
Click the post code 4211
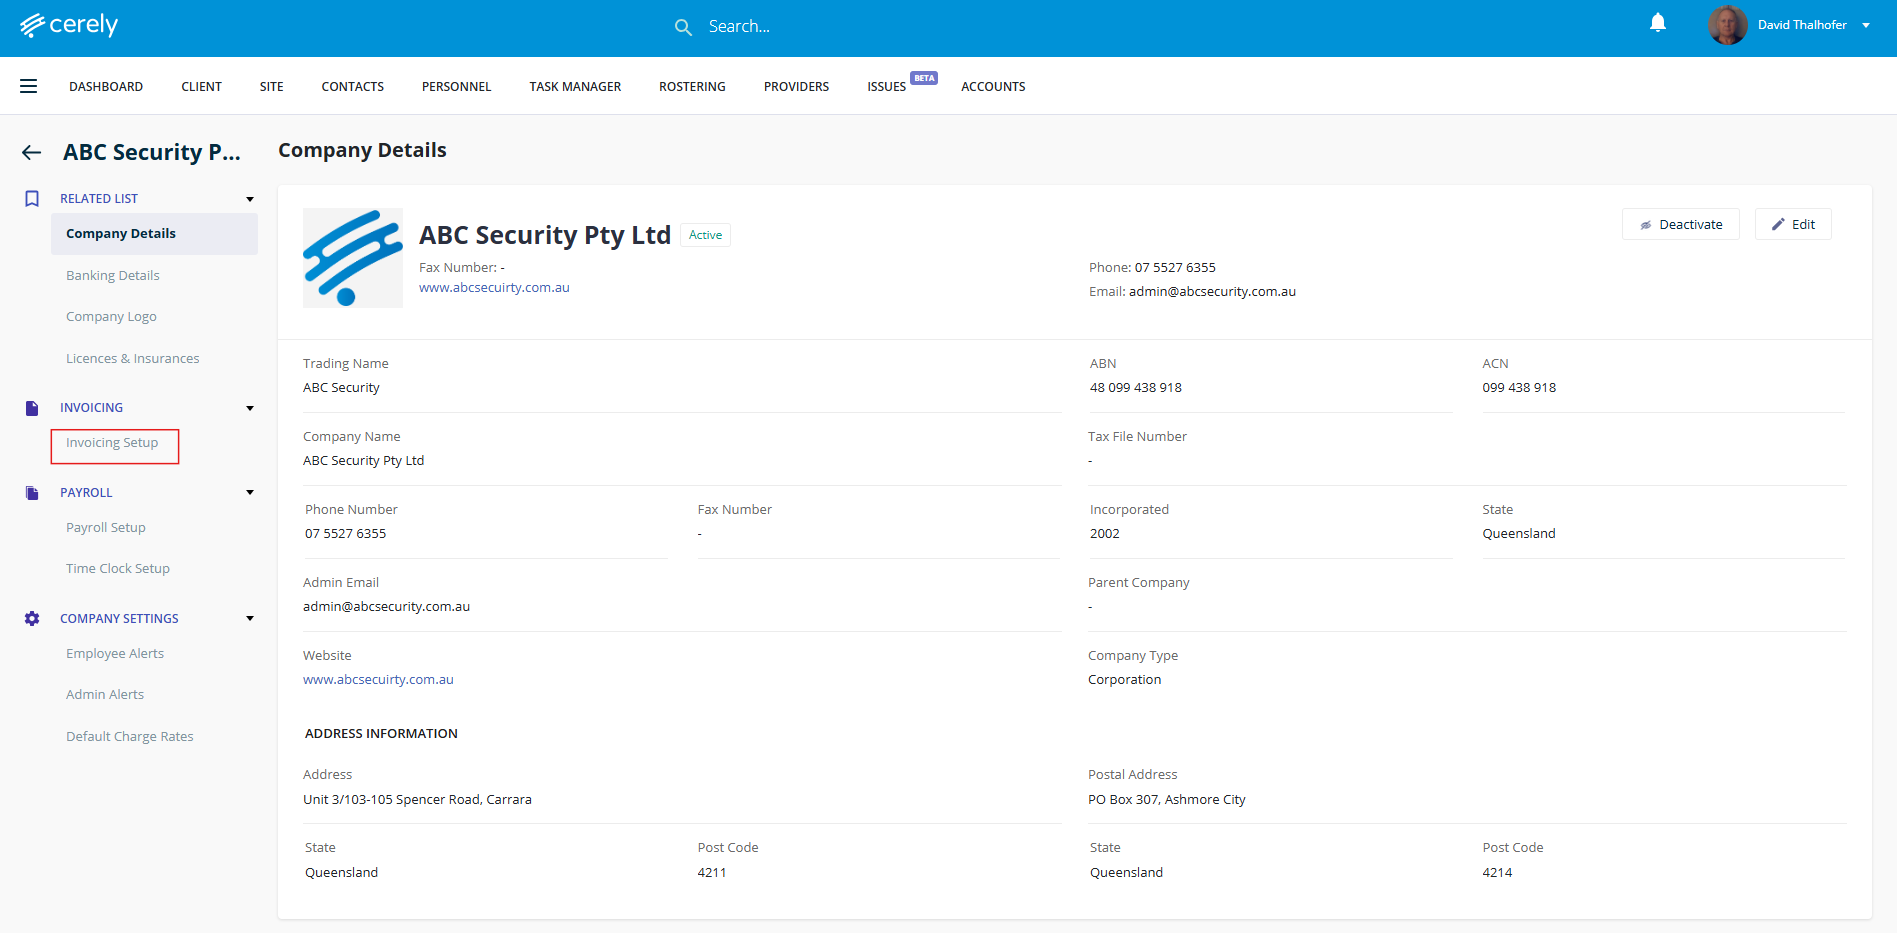[x=712, y=873]
